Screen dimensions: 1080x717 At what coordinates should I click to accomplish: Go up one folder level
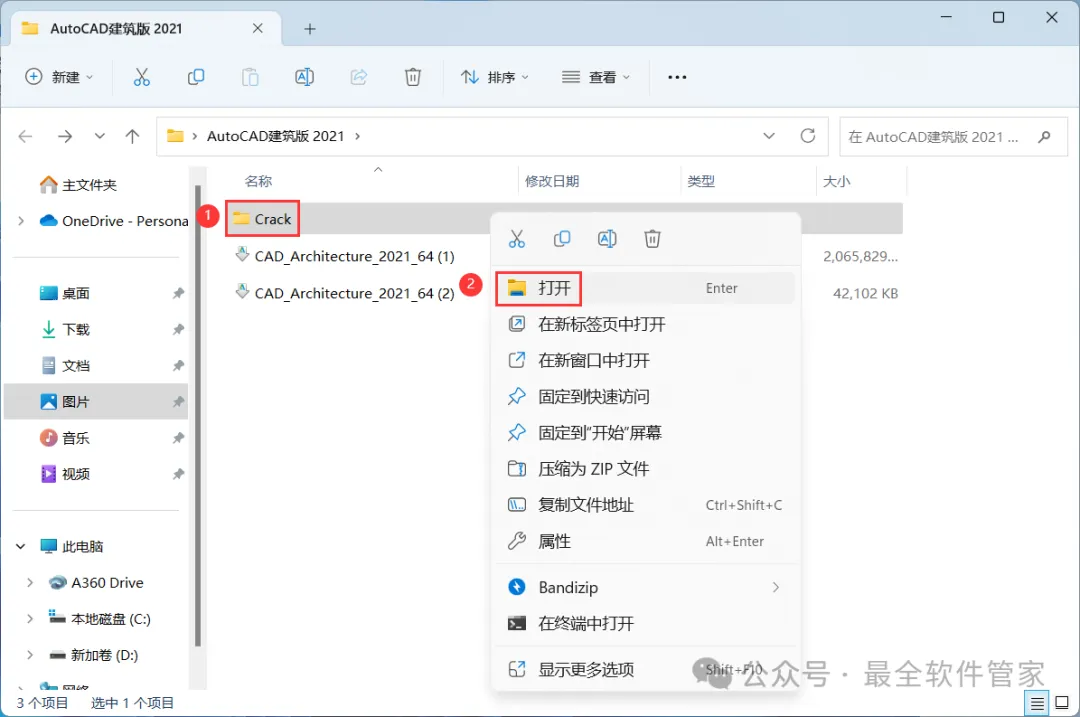(132, 136)
